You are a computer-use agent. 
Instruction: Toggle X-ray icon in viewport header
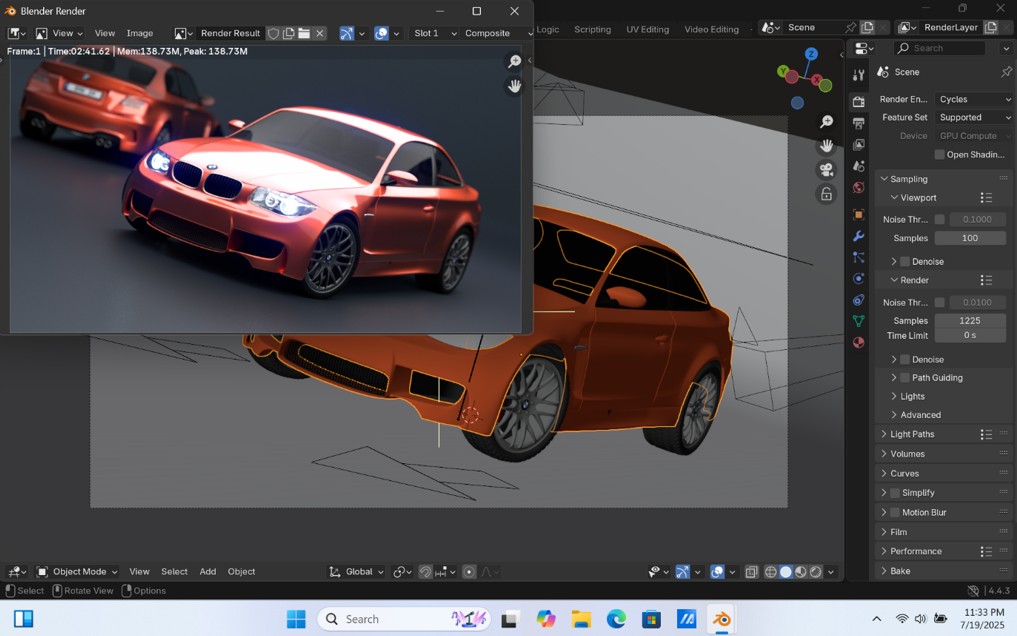tap(751, 572)
